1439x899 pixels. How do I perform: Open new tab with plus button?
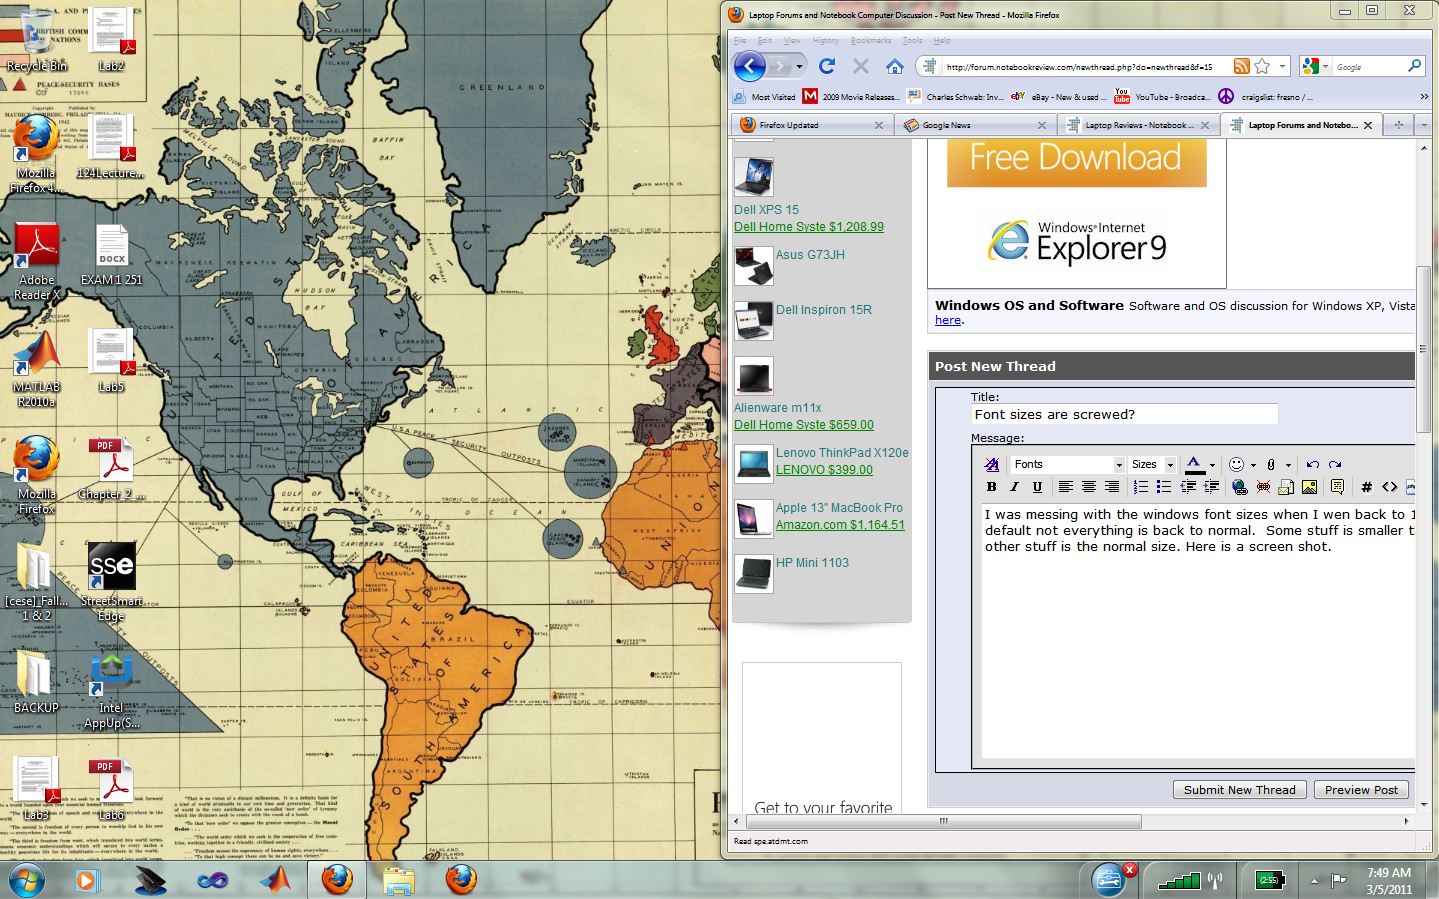pos(1398,125)
